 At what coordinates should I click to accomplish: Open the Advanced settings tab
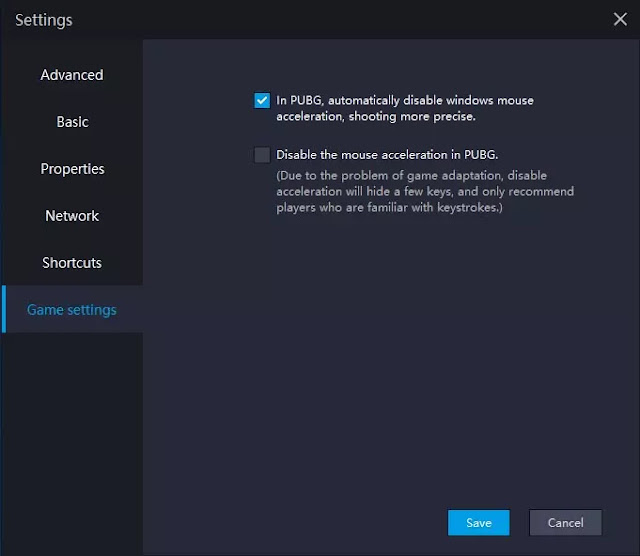(72, 75)
